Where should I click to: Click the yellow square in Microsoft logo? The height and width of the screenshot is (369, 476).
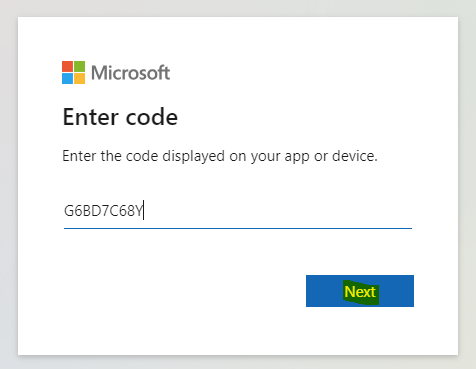79,78
